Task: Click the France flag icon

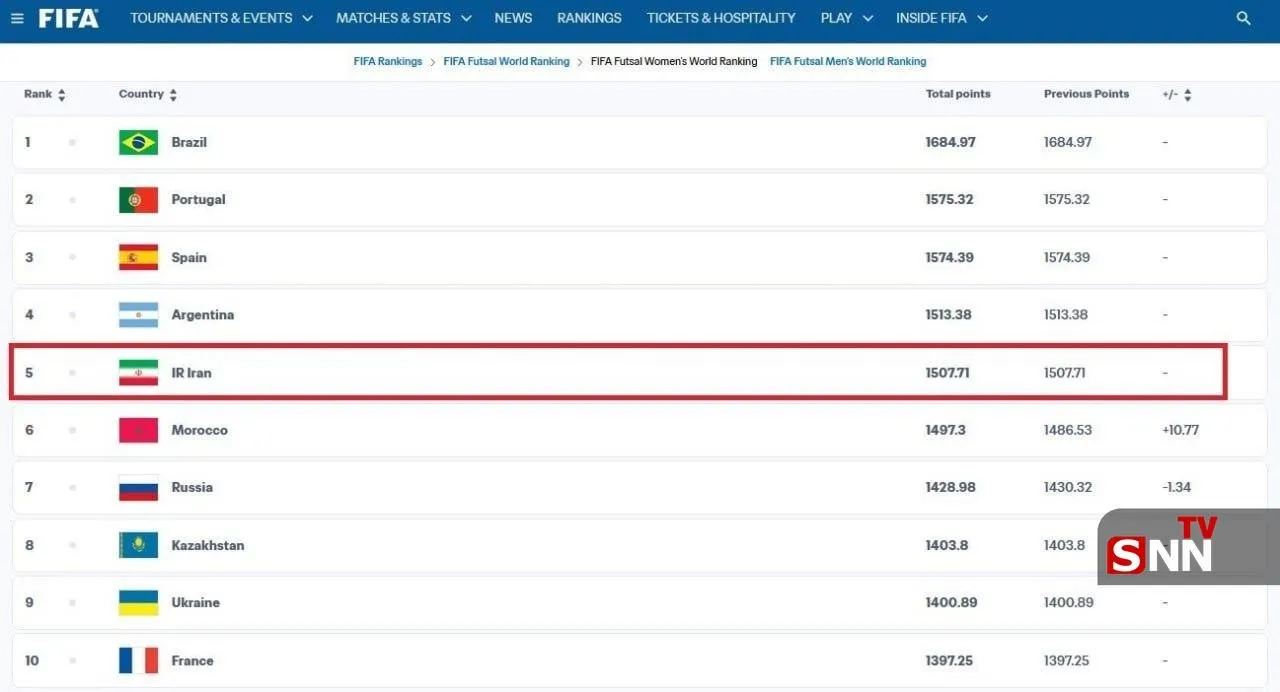Action: click(138, 660)
